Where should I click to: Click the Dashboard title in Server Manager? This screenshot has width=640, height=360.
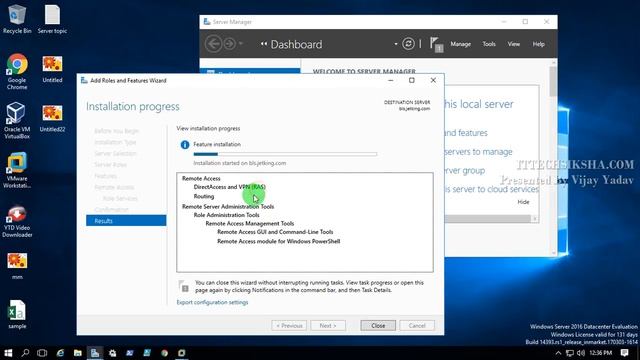pos(296,44)
